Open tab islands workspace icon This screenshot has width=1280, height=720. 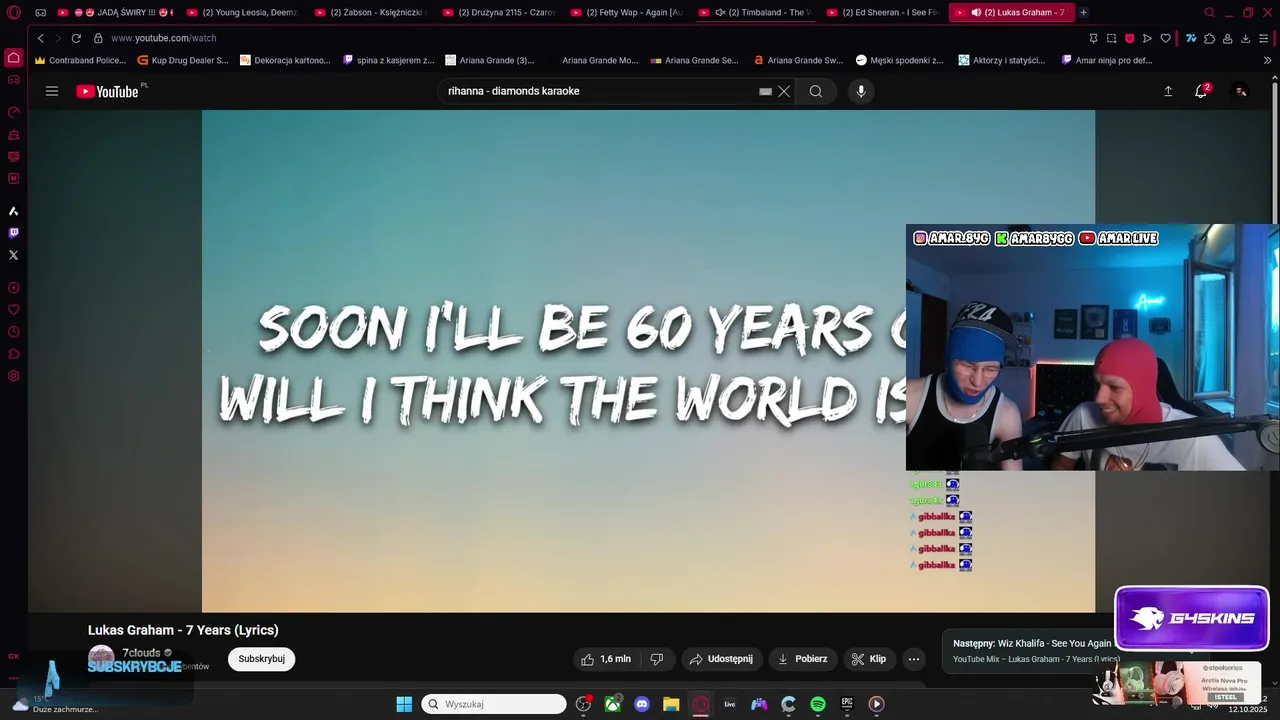click(x=41, y=12)
